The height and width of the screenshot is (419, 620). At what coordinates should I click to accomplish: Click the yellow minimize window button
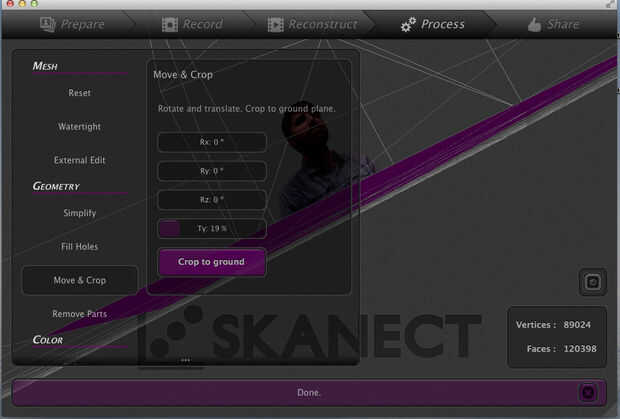coord(23,3)
